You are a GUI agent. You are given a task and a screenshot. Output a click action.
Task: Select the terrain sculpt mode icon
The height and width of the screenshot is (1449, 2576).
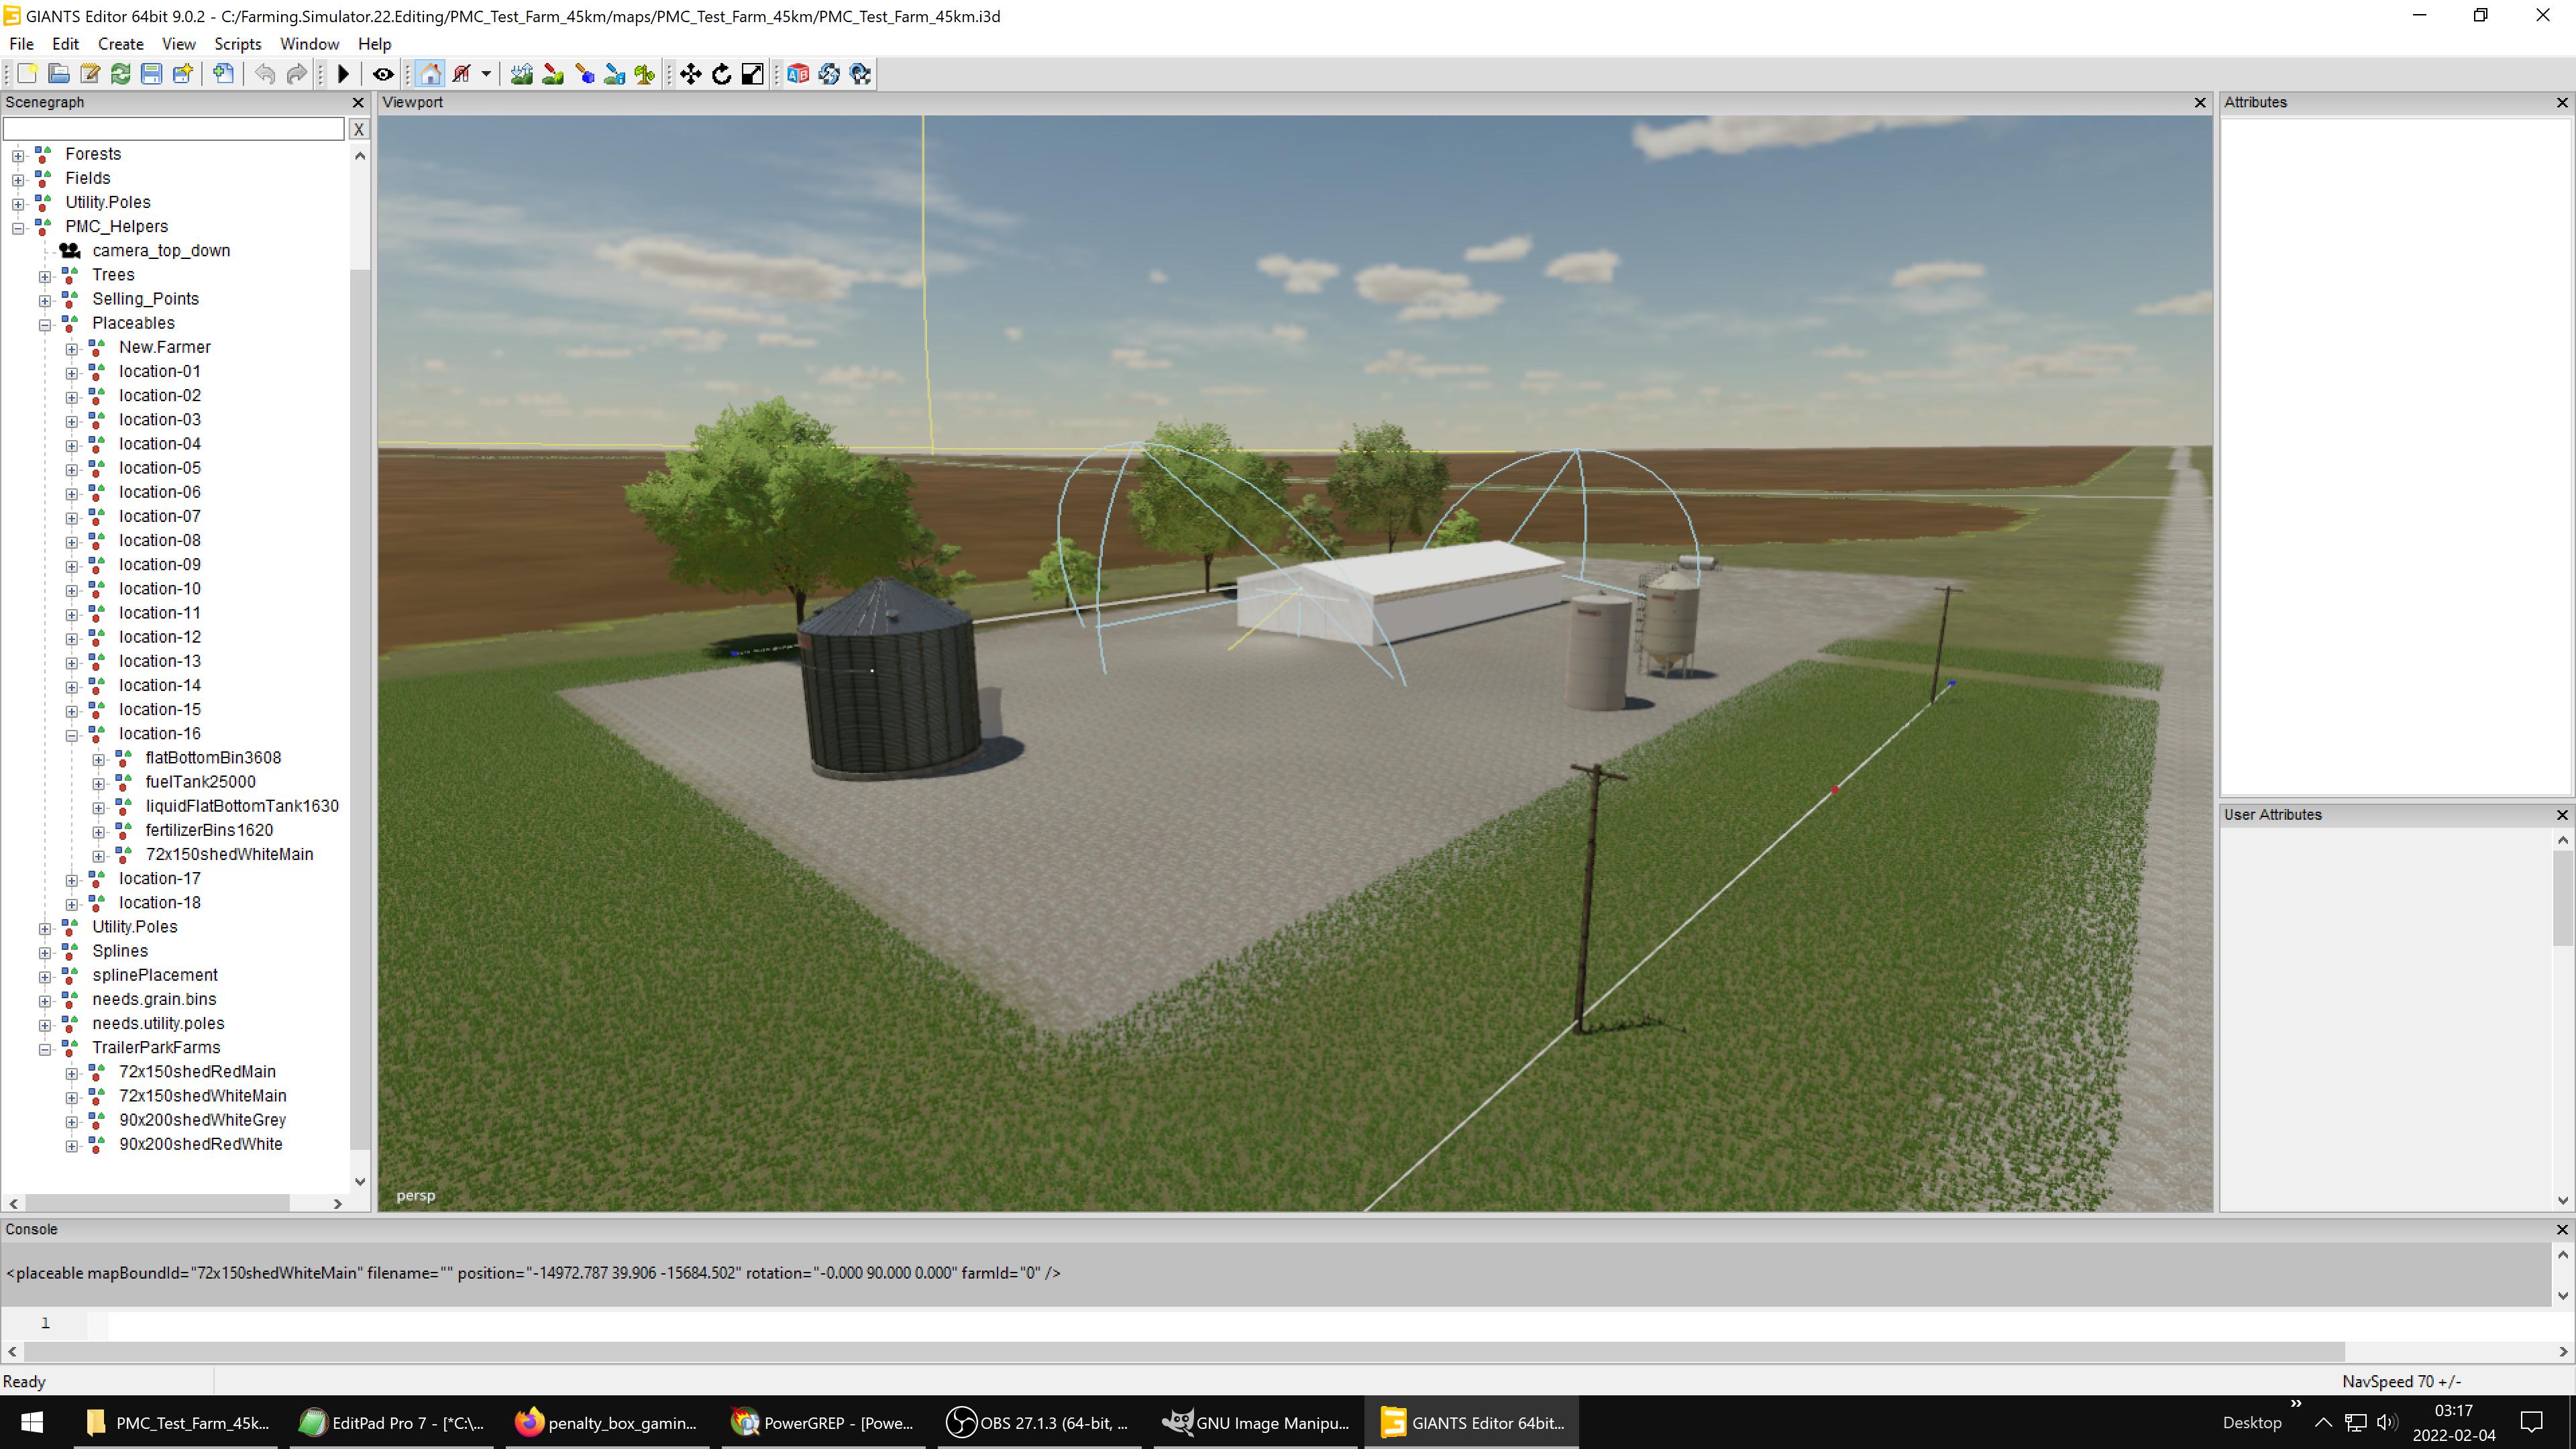pyautogui.click(x=522, y=74)
